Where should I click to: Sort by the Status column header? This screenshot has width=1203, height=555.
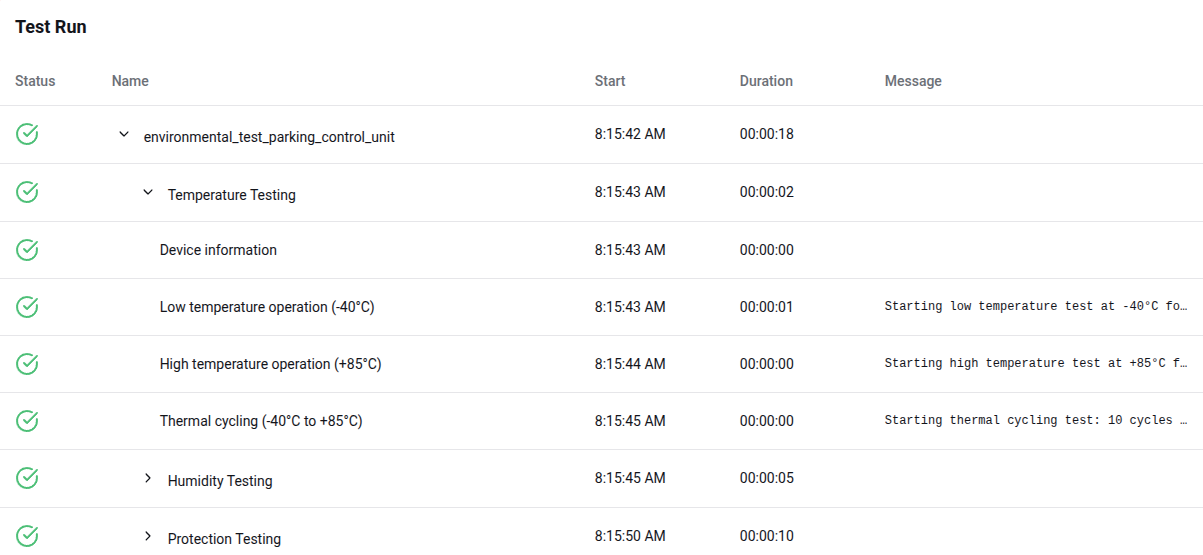(35, 81)
